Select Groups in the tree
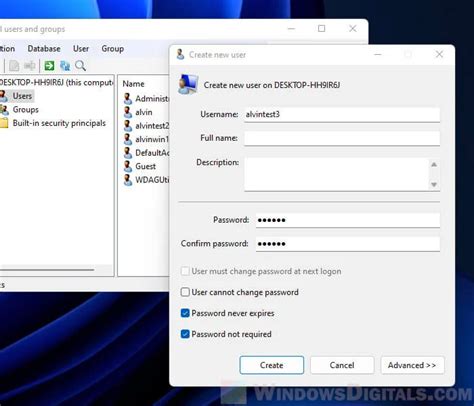474x406 pixels. [26, 110]
